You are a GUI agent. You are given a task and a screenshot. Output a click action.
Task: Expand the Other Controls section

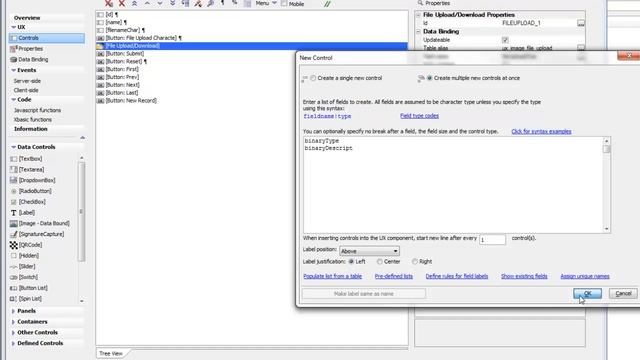tap(13, 333)
